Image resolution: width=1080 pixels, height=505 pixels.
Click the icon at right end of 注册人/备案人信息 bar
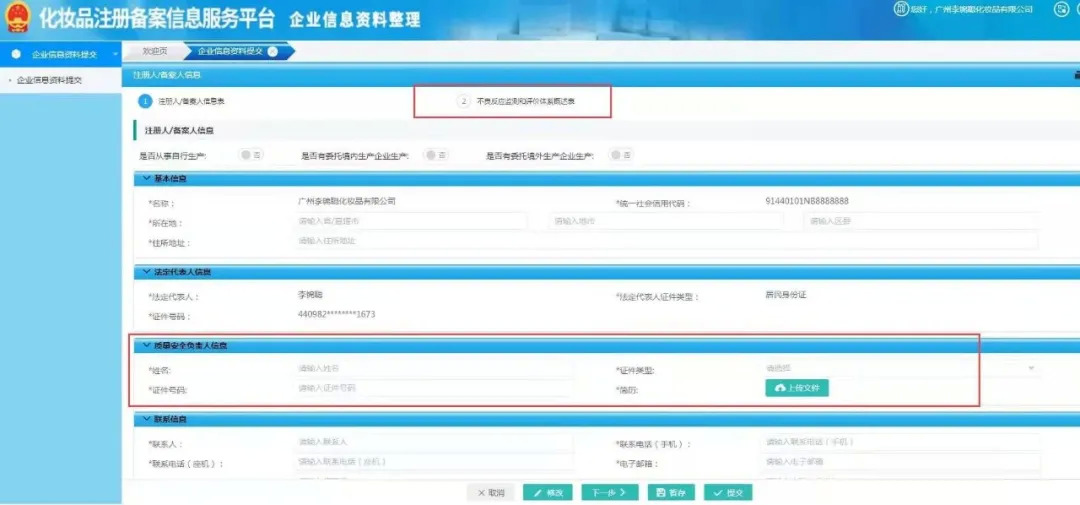[1075, 75]
